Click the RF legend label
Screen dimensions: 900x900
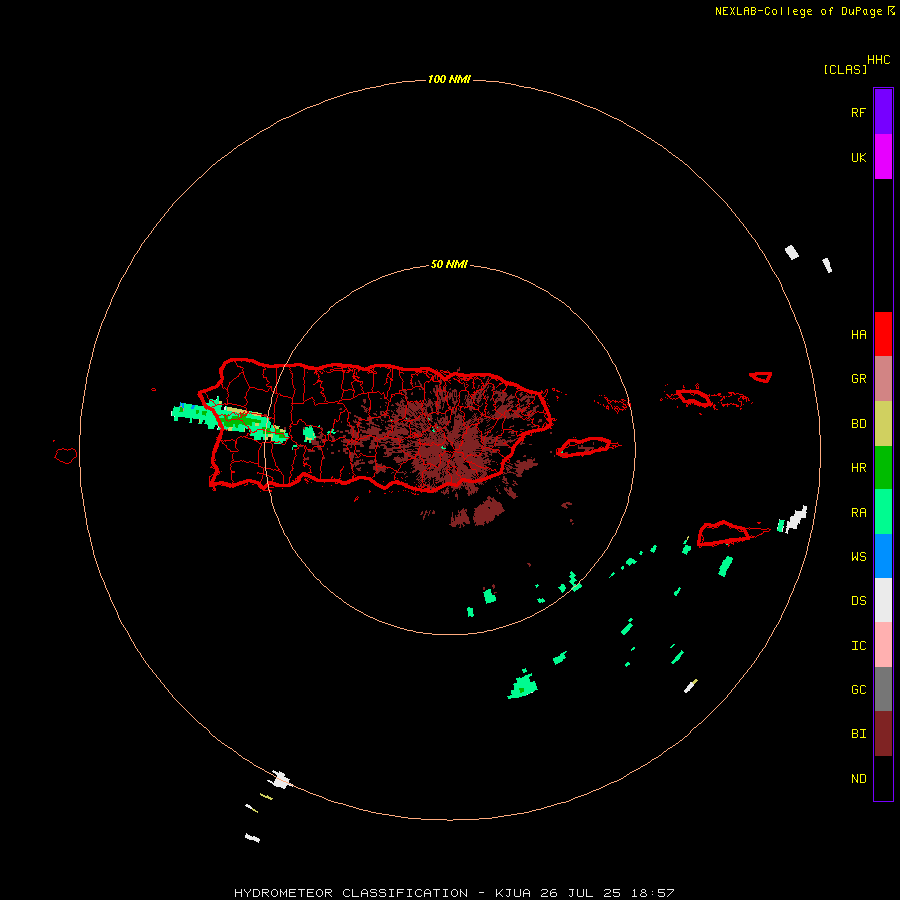858,112
